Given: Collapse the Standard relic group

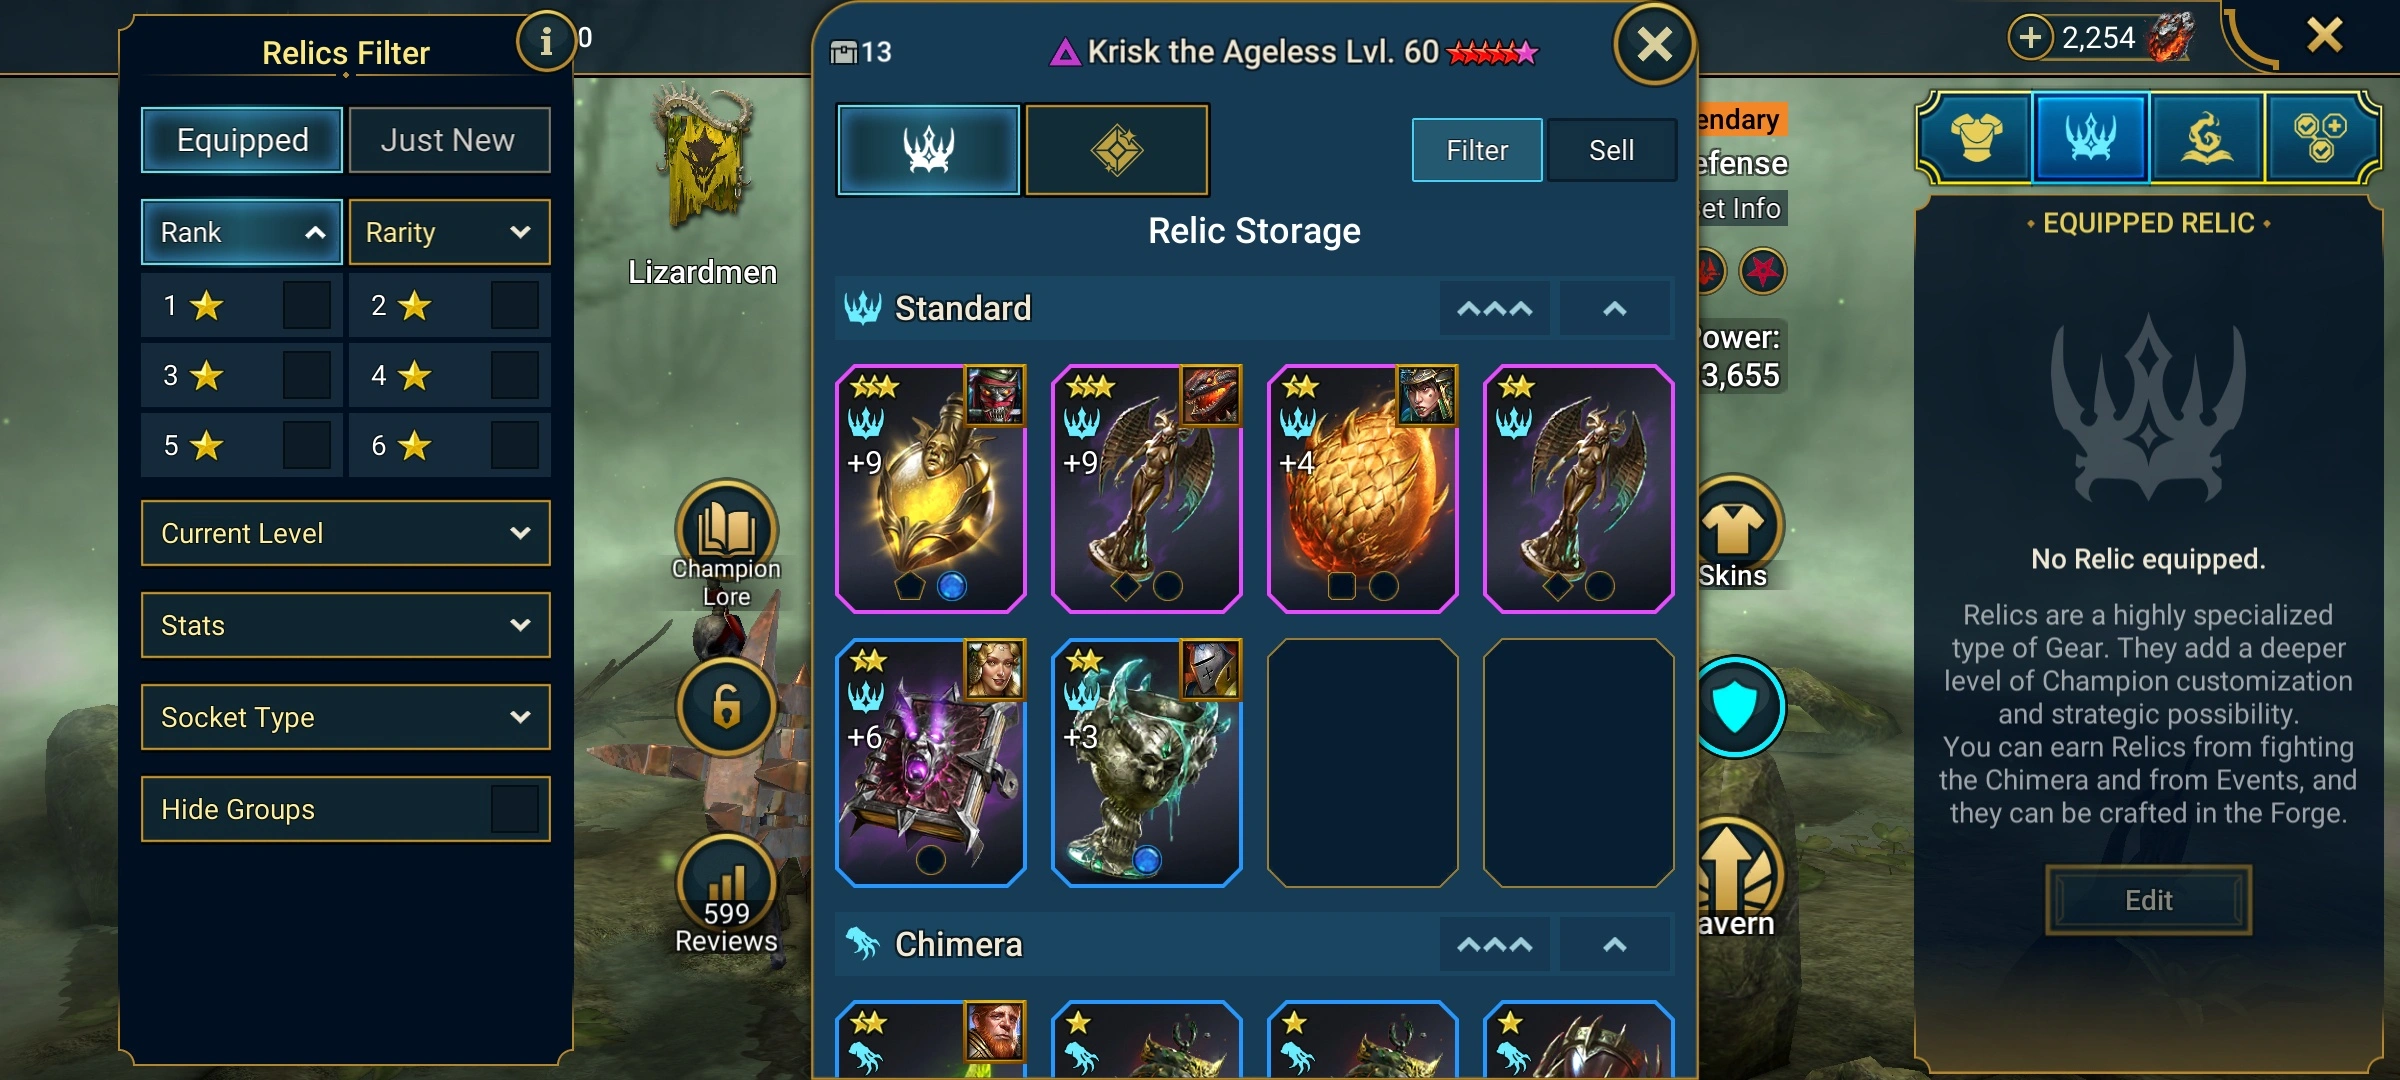Looking at the screenshot, I should pos(1614,308).
